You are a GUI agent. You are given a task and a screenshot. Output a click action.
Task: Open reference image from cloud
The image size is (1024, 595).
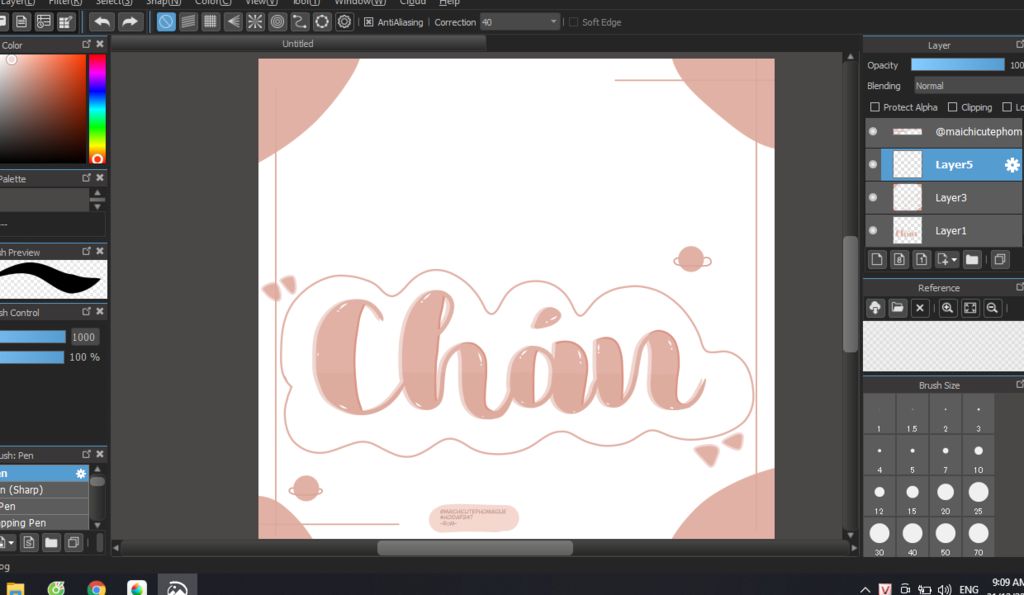(875, 308)
